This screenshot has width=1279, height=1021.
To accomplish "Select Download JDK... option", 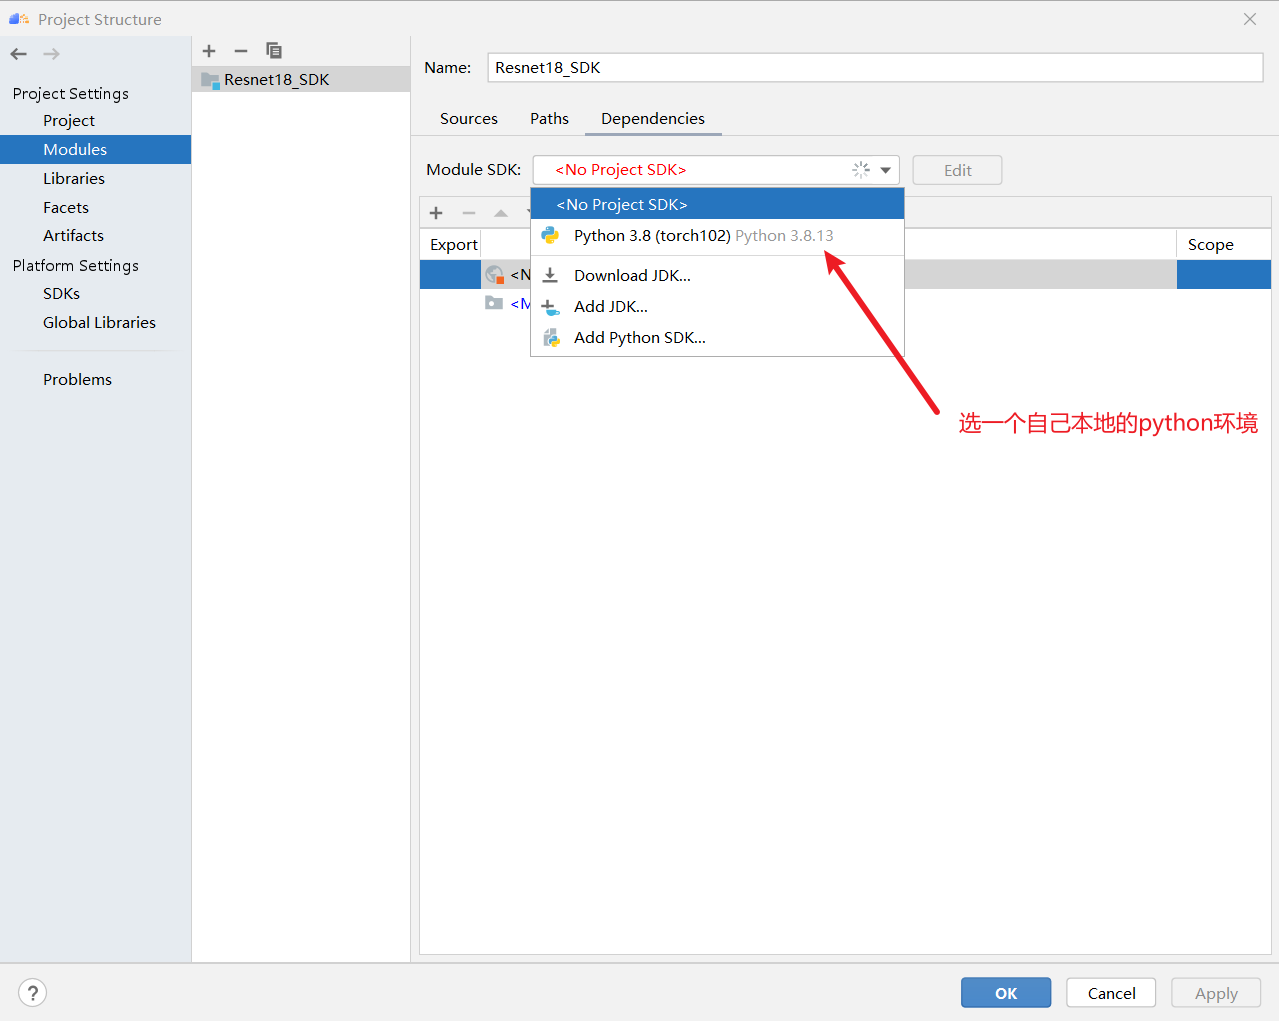I will click(x=717, y=275).
